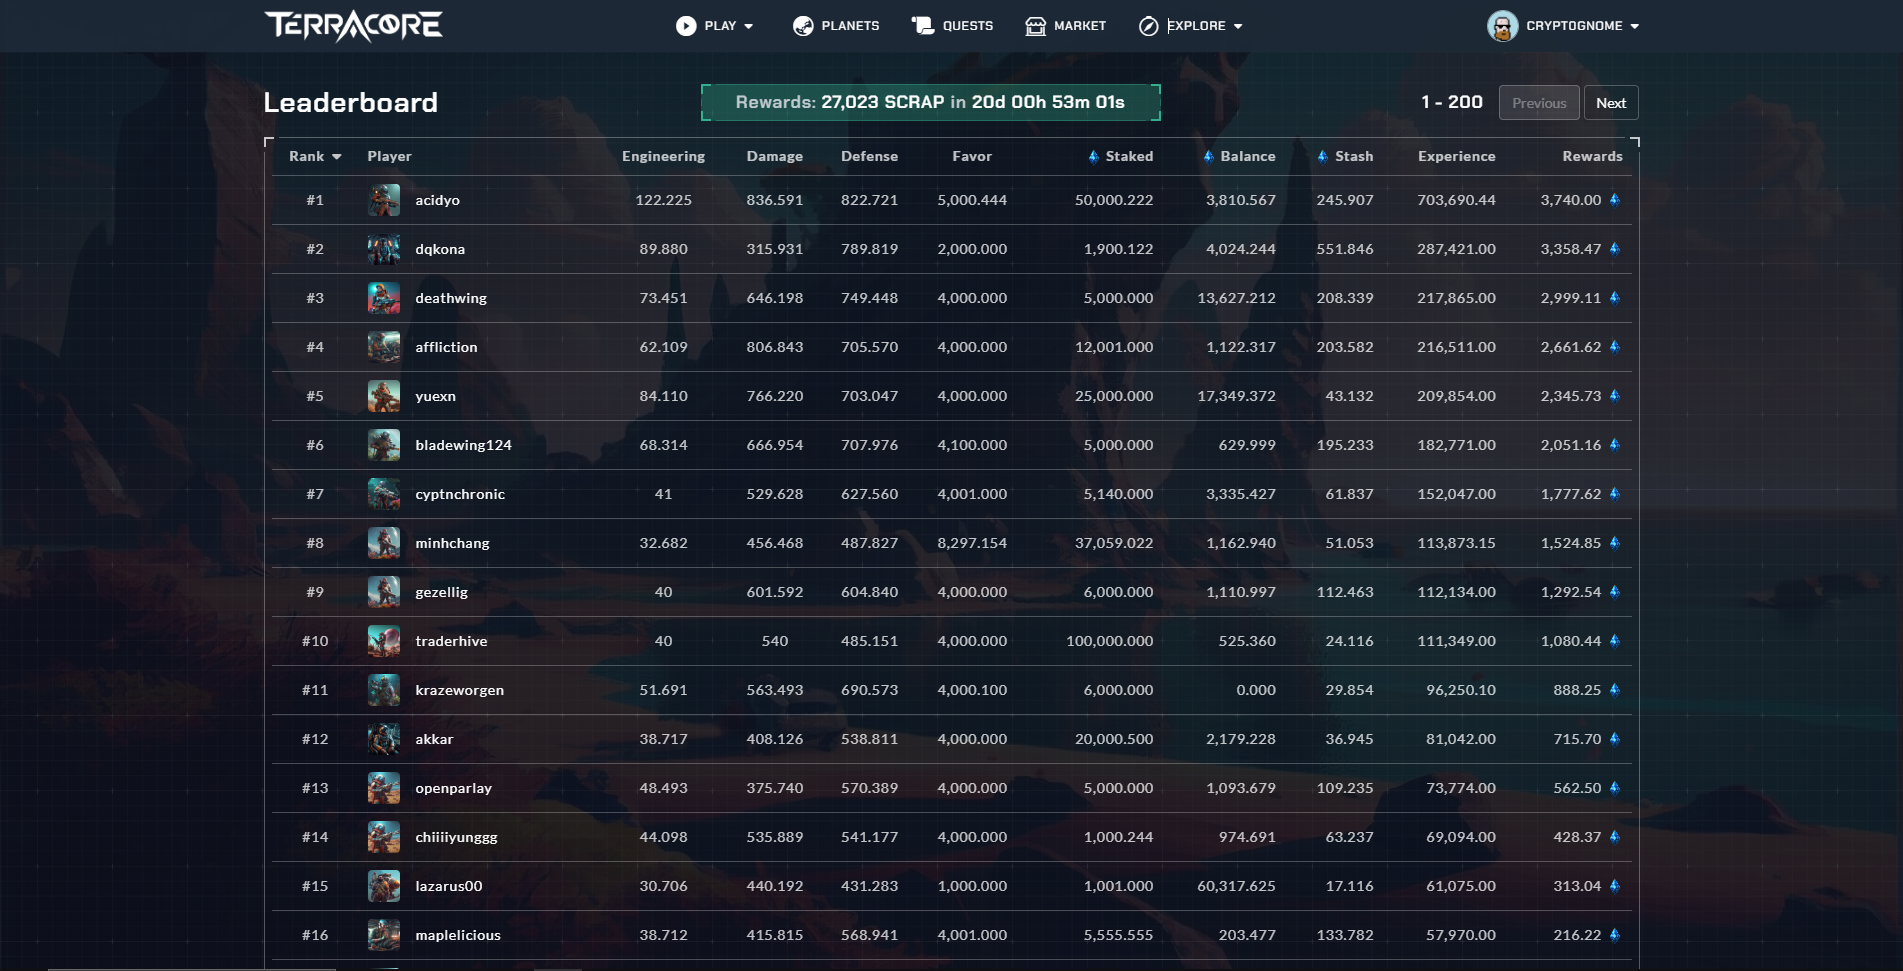Click krazeworgen's avatar thumbnail
The width and height of the screenshot is (1903, 971).
tap(384, 690)
